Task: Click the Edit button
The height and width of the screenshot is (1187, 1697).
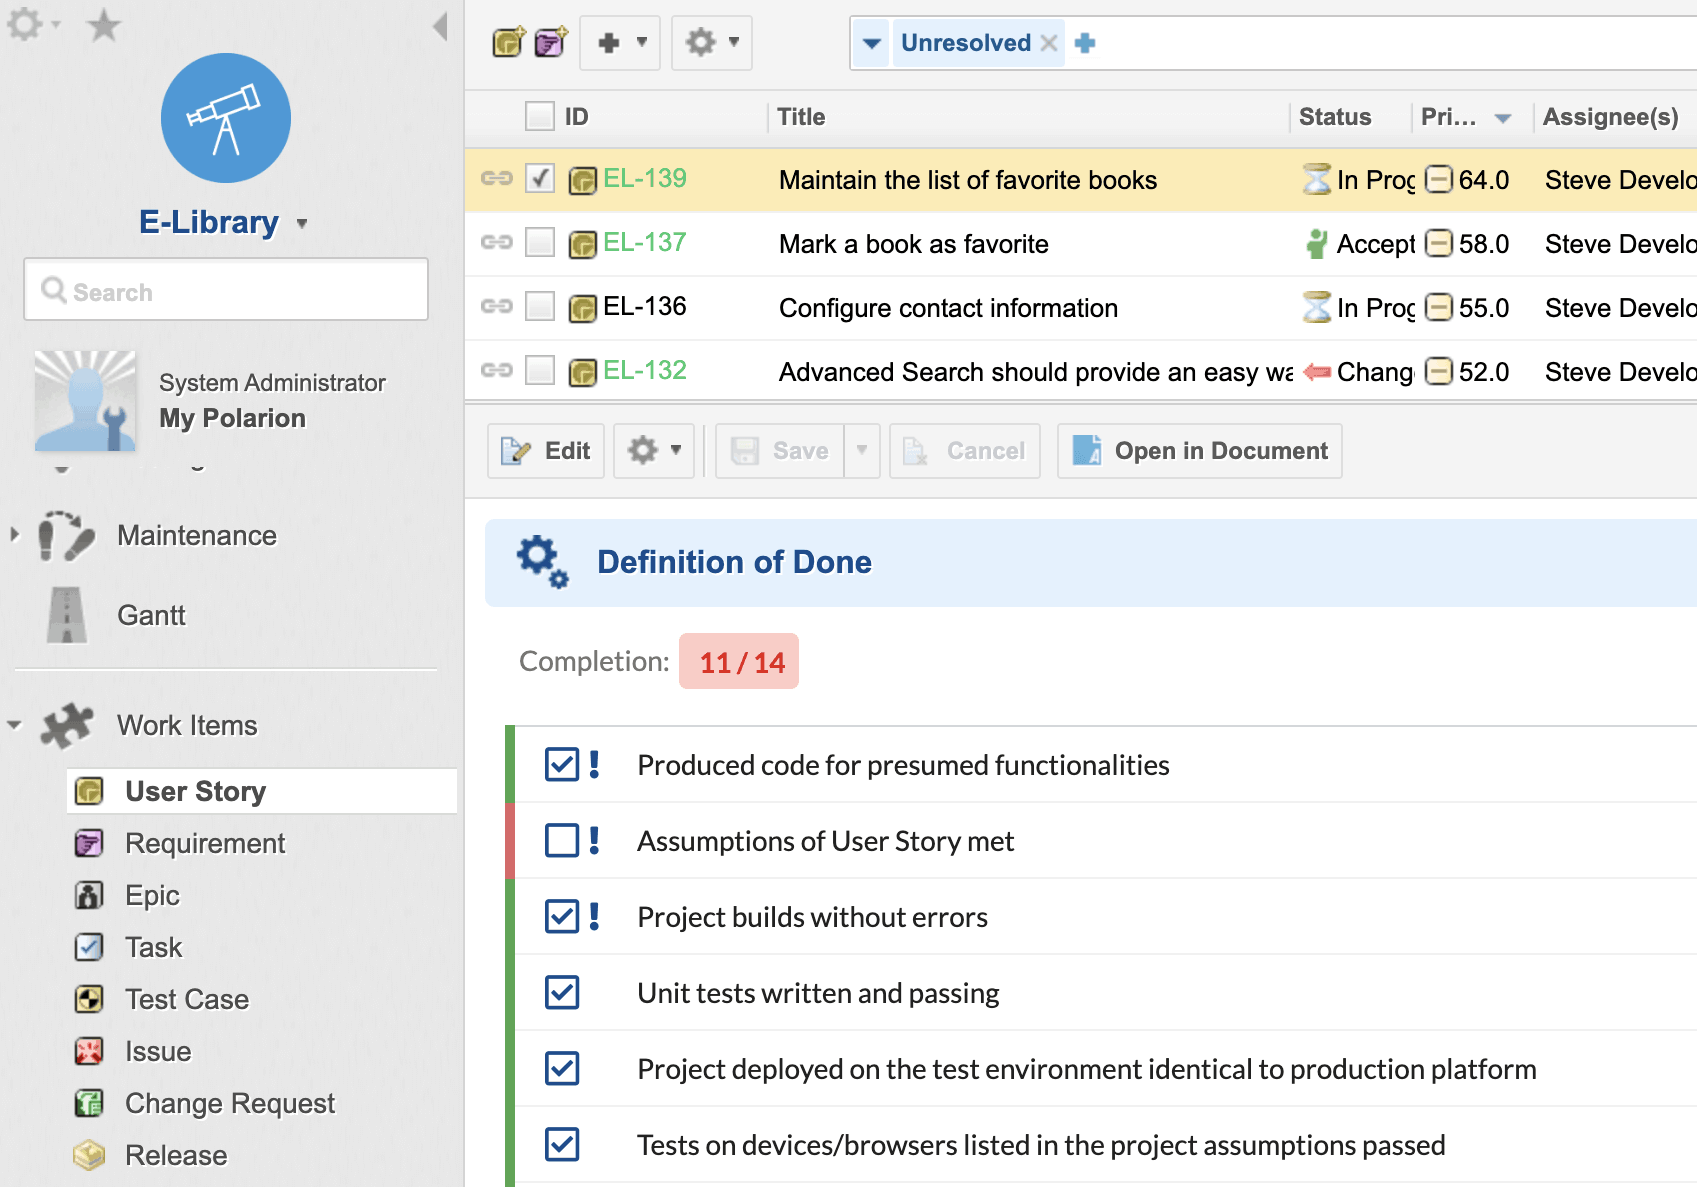Action: pos(546,451)
